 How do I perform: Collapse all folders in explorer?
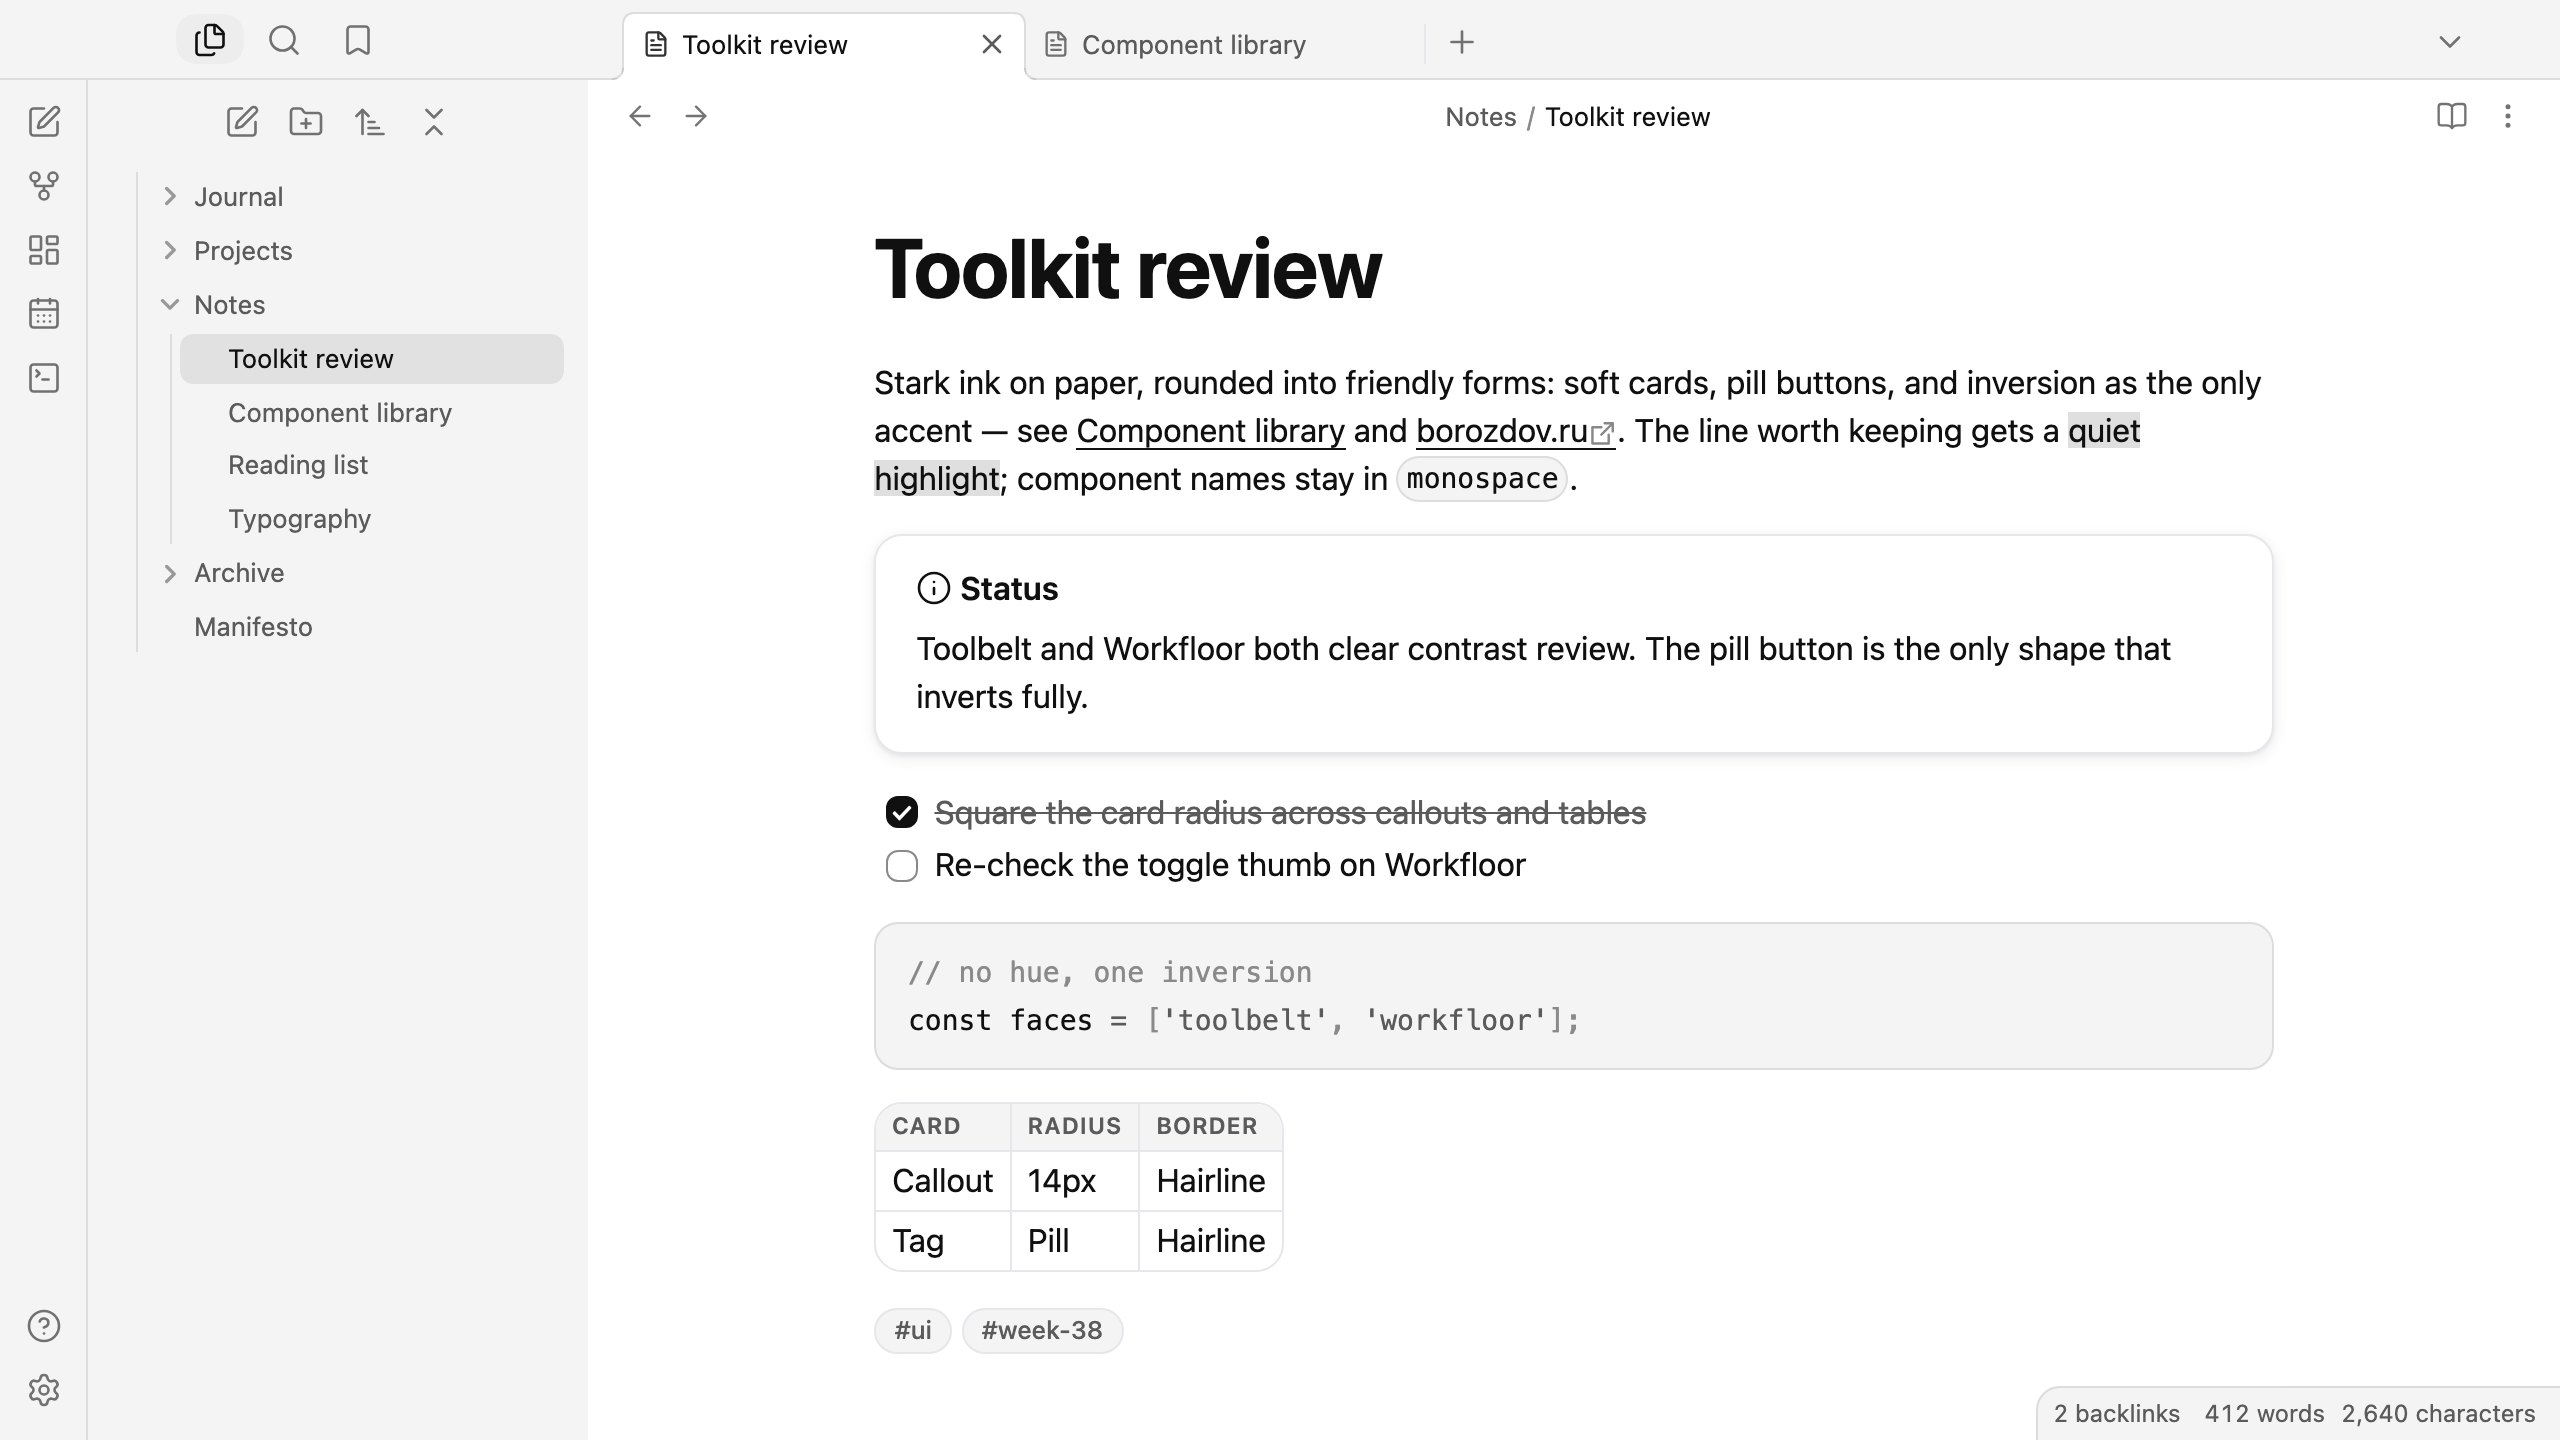tap(434, 122)
